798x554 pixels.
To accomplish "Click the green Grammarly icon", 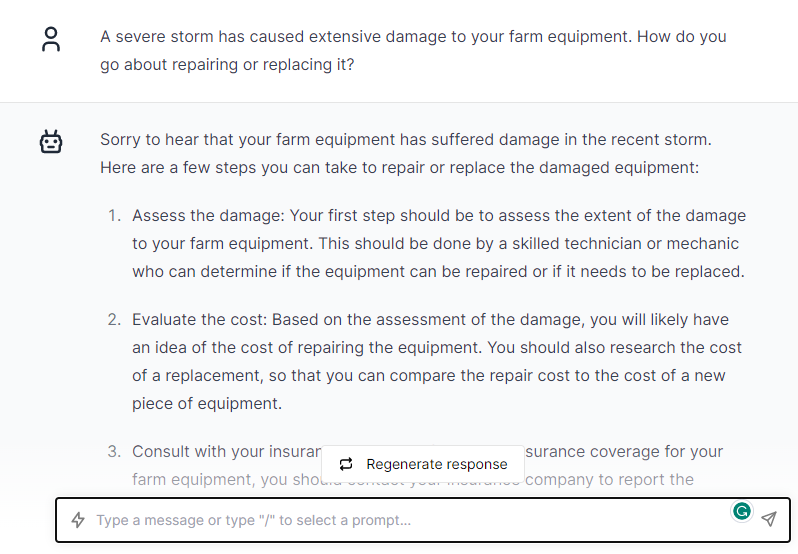I will (x=742, y=511).
